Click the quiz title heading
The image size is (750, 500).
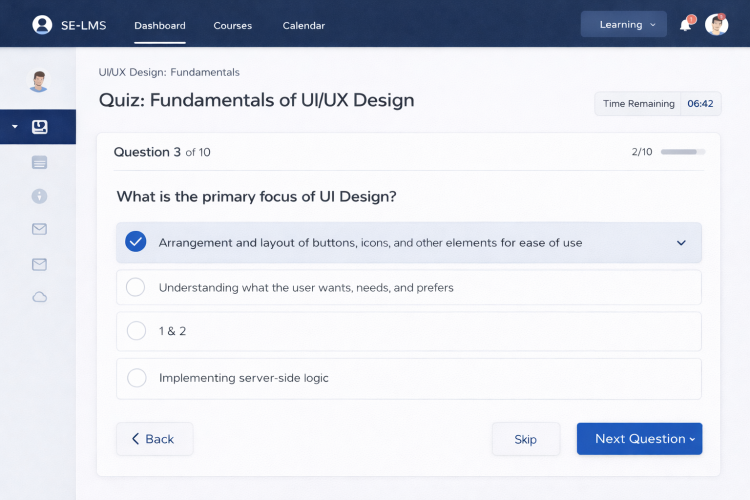(x=256, y=100)
